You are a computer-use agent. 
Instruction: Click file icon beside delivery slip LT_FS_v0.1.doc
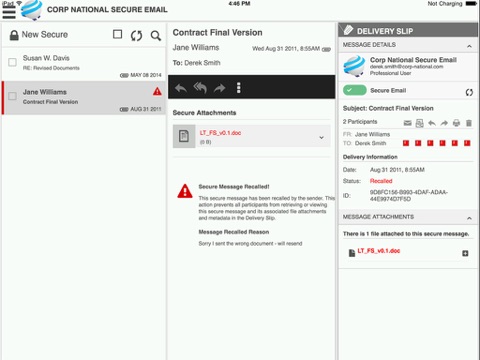click(352, 253)
